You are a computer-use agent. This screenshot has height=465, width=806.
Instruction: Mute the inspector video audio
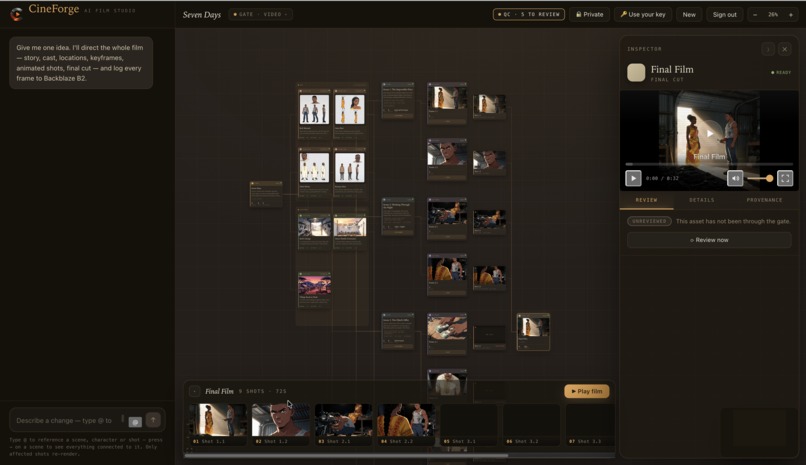tap(735, 178)
